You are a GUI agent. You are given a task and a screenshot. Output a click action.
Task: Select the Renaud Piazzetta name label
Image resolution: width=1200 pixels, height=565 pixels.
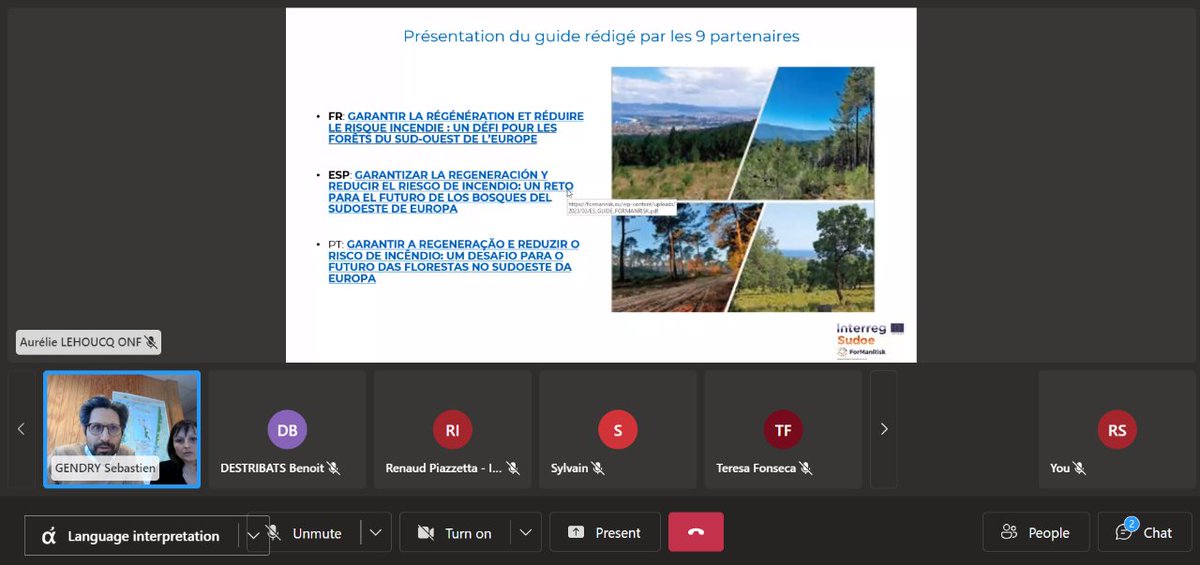pos(444,468)
